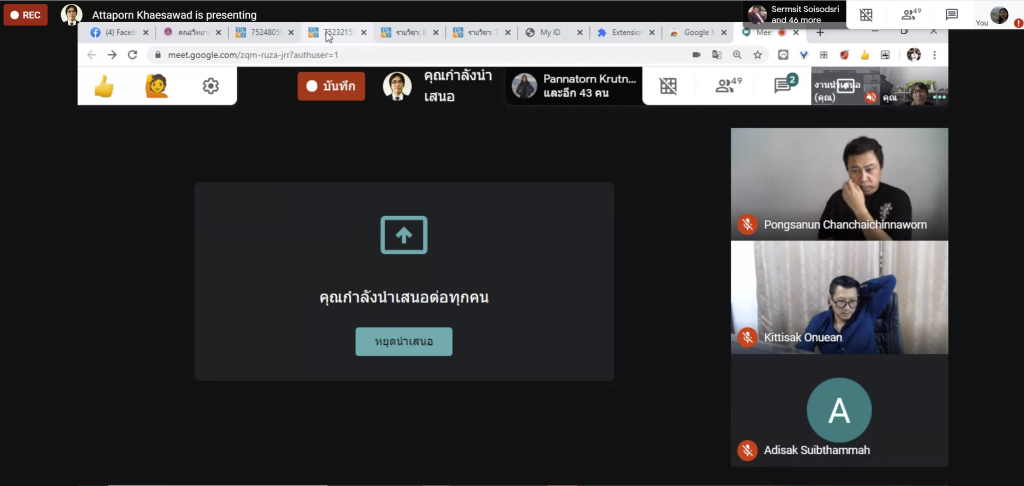This screenshot has height=486, width=1024.
Task: Open a new browser tab with plus button
Action: (x=820, y=32)
